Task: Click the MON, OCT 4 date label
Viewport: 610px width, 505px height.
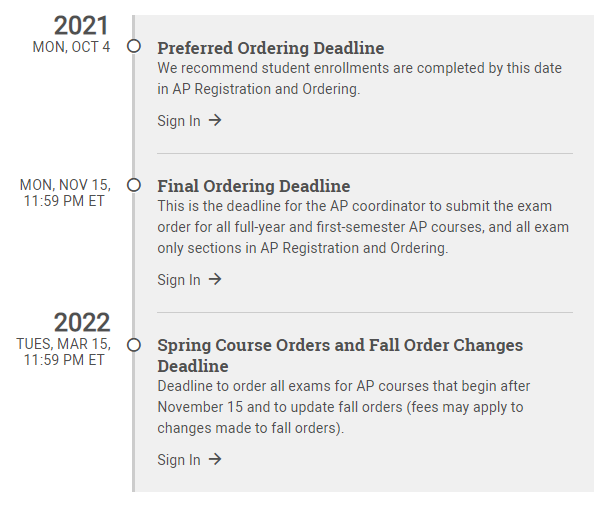Action: [72, 47]
